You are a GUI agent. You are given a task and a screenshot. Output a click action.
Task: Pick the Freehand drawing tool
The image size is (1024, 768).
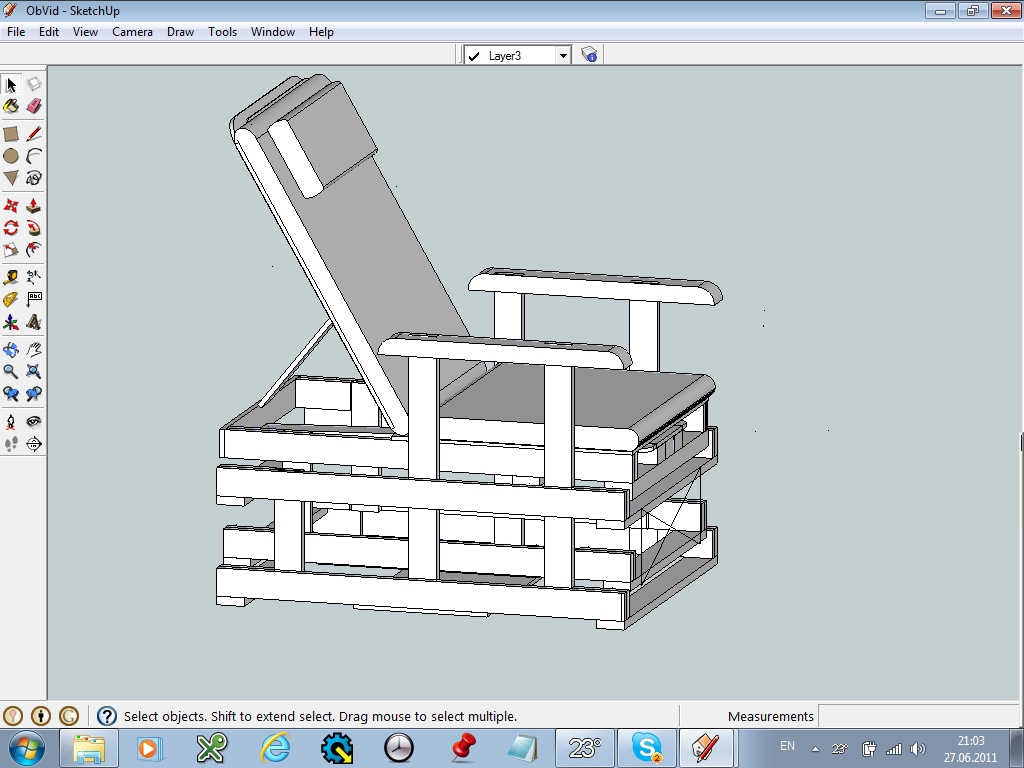point(34,178)
